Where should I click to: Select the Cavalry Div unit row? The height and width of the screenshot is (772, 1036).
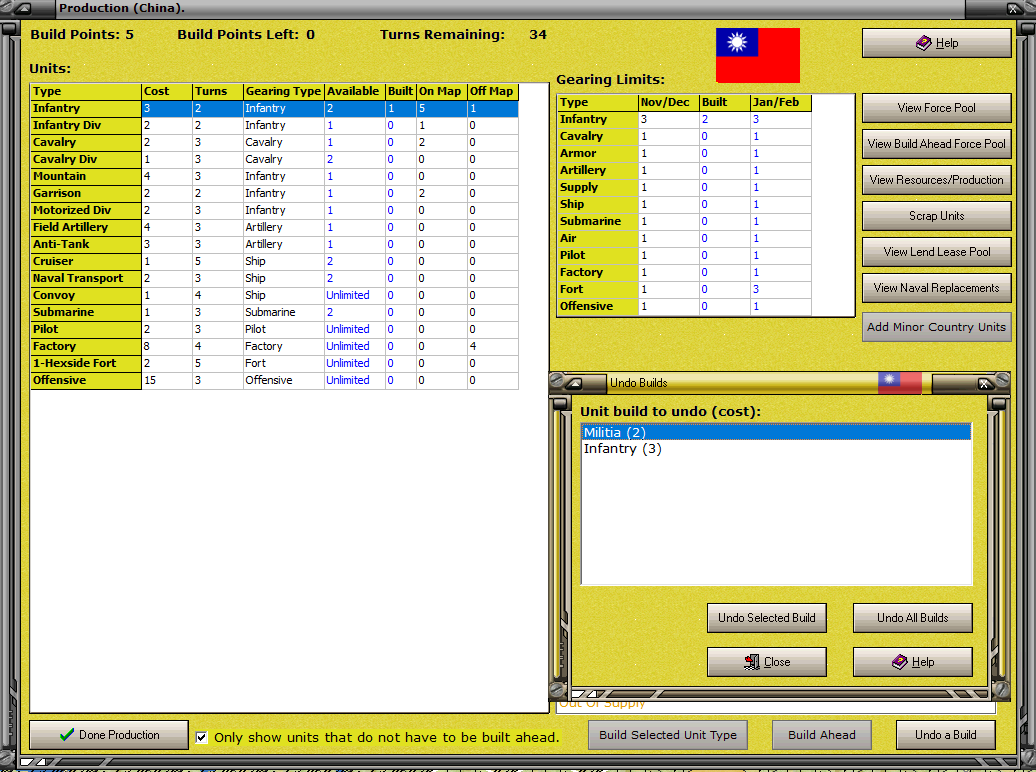274,159
